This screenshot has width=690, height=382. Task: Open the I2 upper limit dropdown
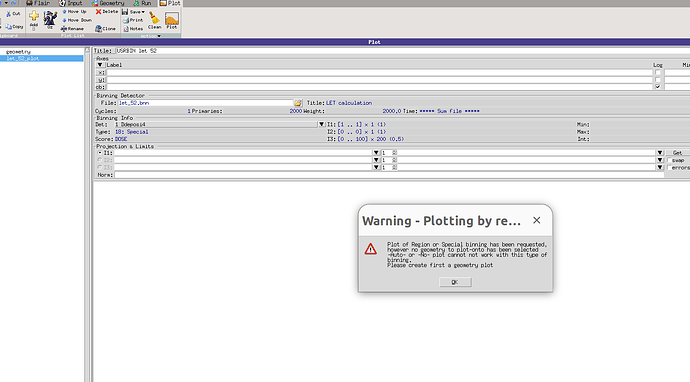660,160
